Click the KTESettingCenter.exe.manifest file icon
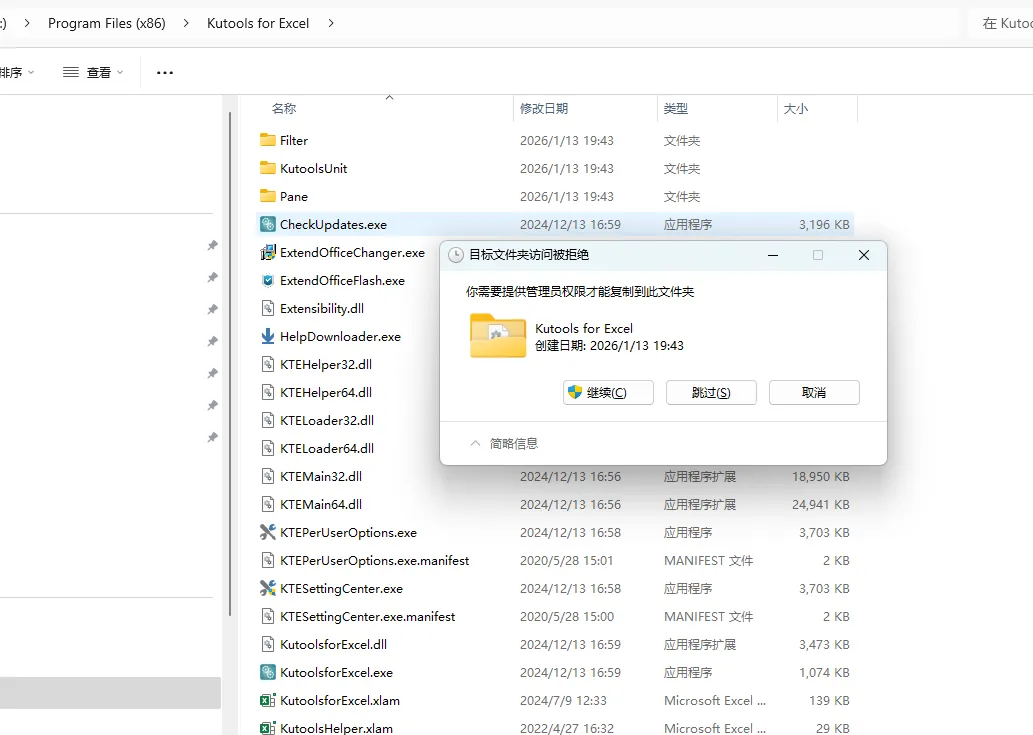Screen dimensions: 1033x735 point(267,616)
